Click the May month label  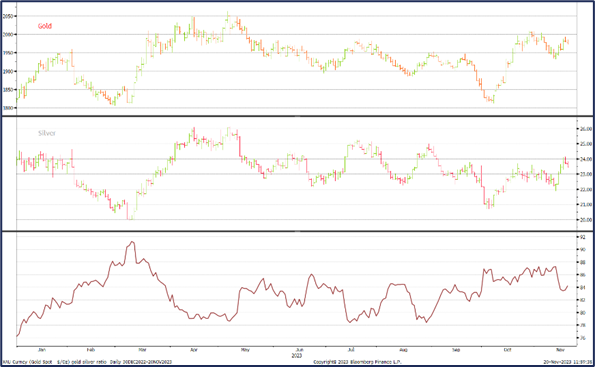click(x=245, y=350)
